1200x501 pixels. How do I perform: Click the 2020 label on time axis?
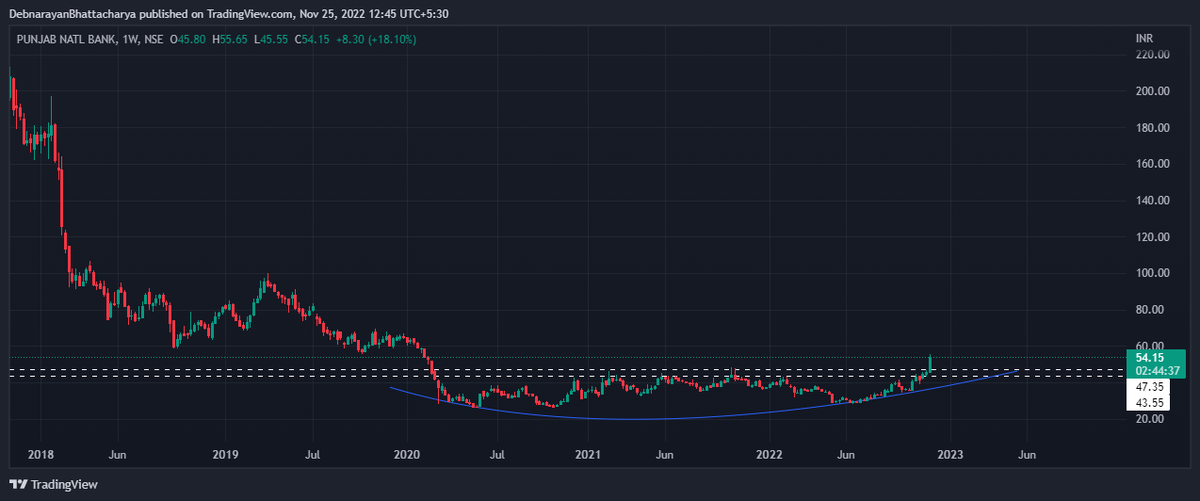(x=407, y=454)
